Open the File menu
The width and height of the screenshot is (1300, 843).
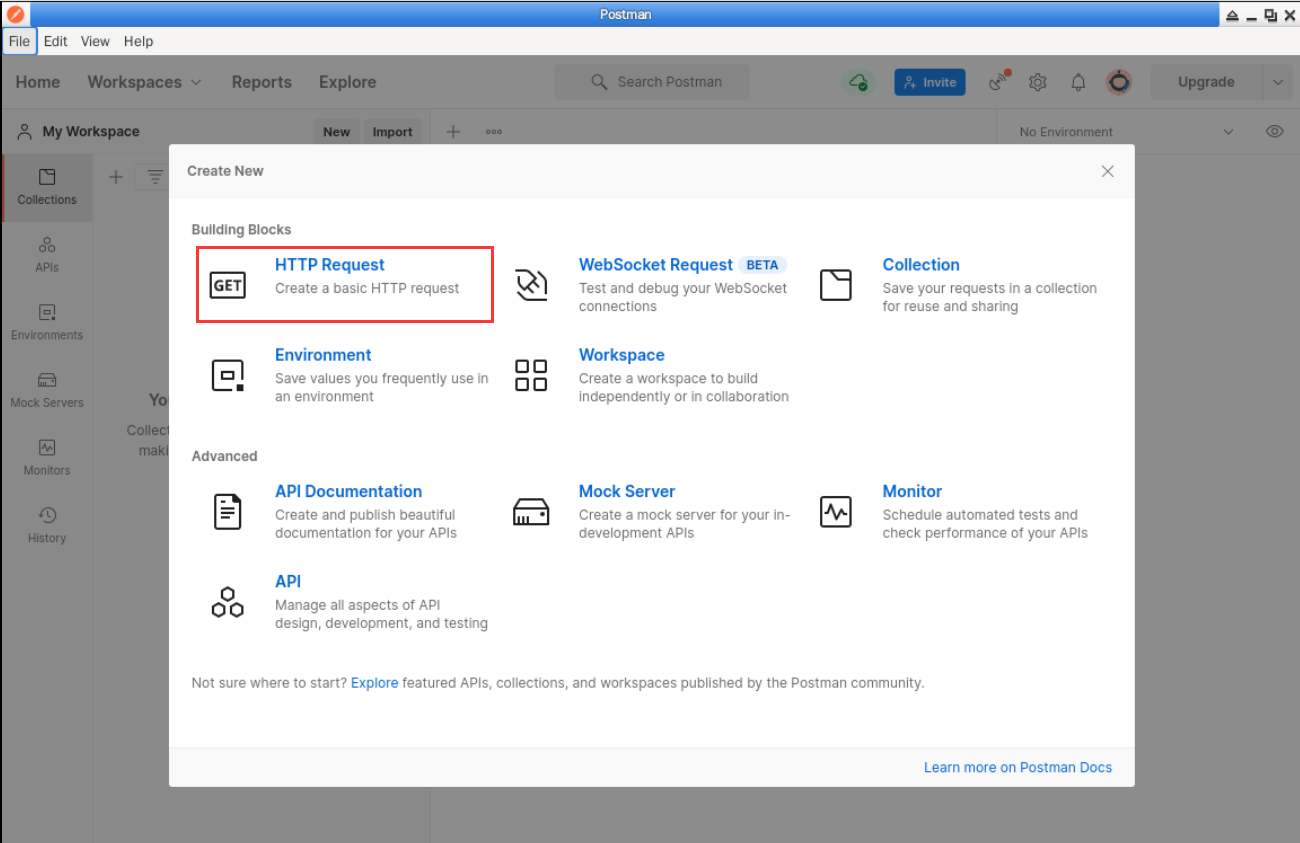(19, 41)
